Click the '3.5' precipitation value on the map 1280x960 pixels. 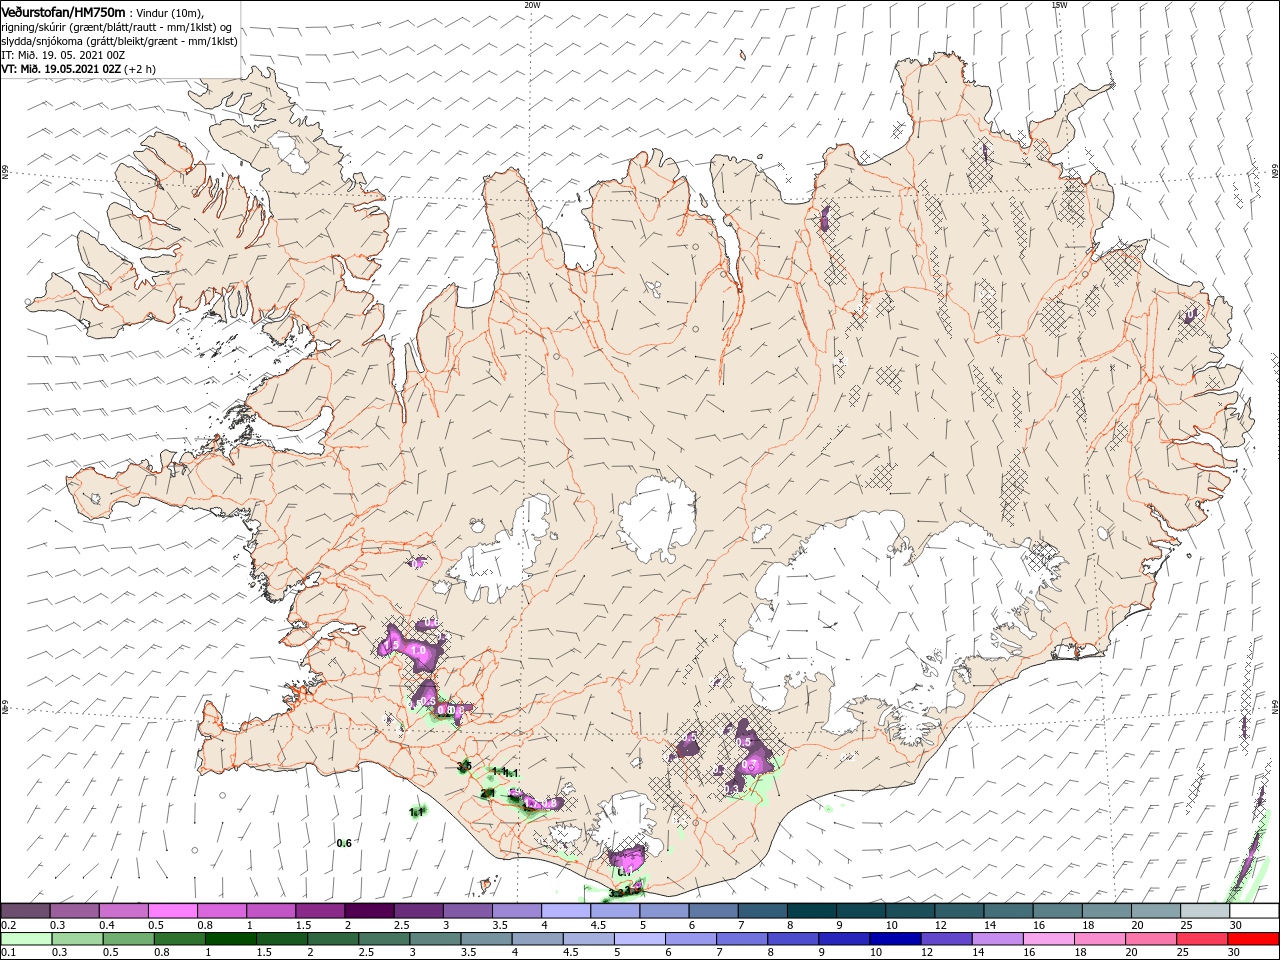(464, 766)
